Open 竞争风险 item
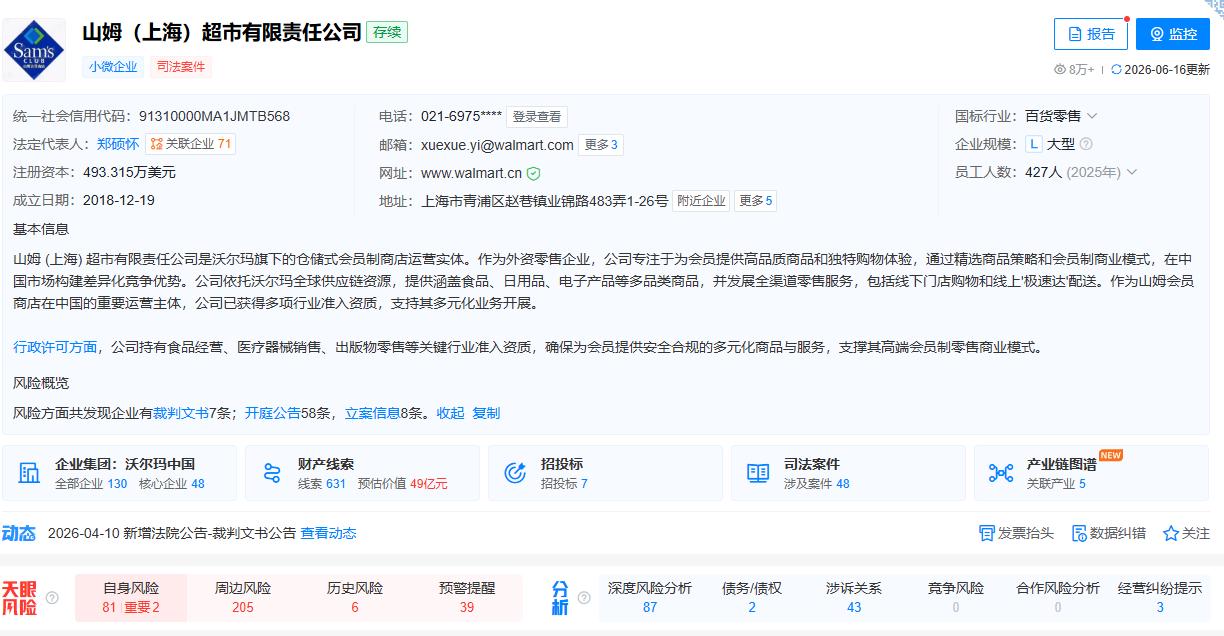Image resolution: width=1224 pixels, height=636 pixels. (956, 597)
